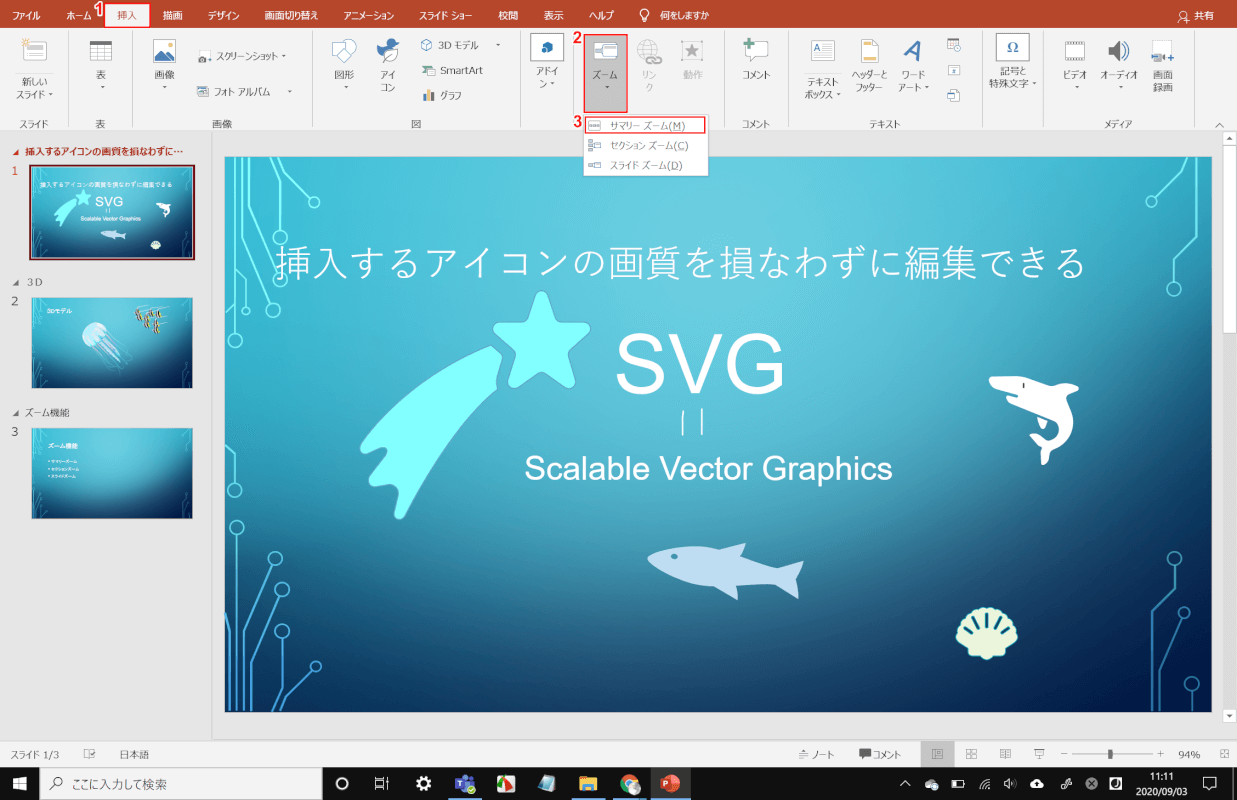Switch to the 描画 tab
This screenshot has width=1237, height=800.
click(x=172, y=16)
